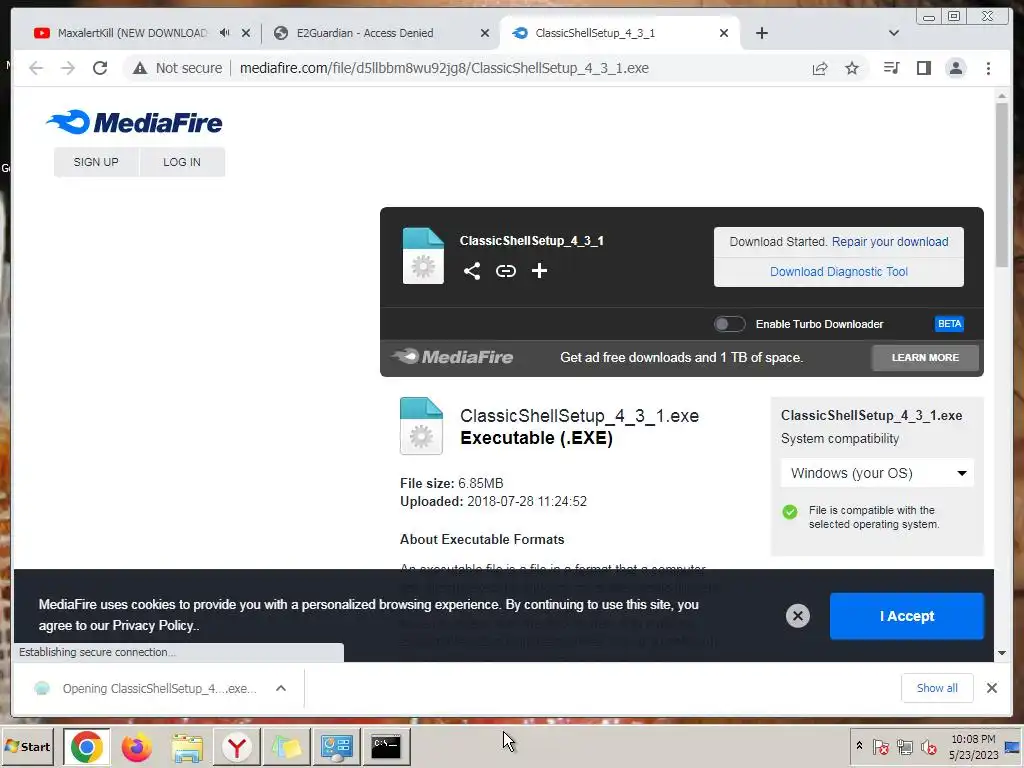Viewport: 1024px width, 768px height.
Task: Open the tab search chevron in Chrome
Action: click(x=894, y=33)
